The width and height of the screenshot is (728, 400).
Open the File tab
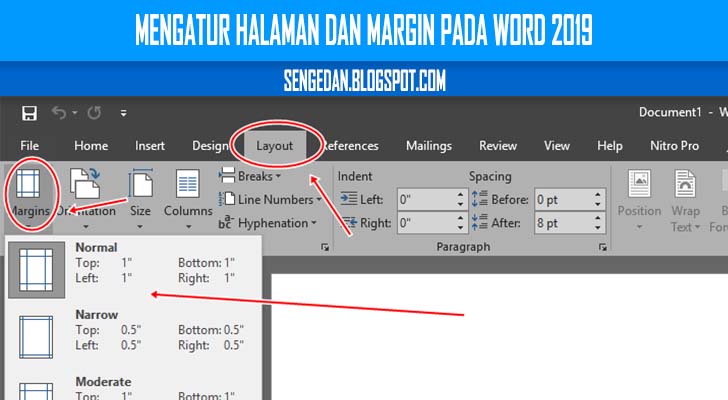pos(29,146)
